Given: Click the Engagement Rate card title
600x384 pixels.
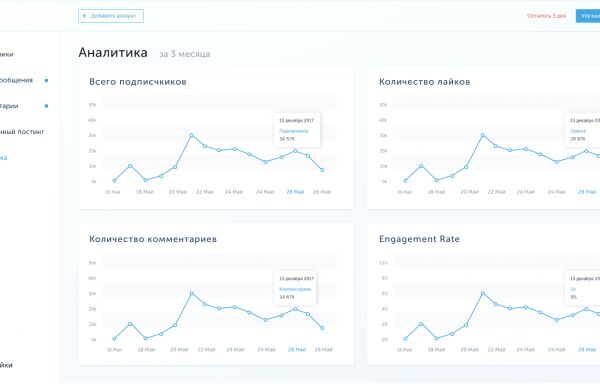Looking at the screenshot, I should pos(419,239).
